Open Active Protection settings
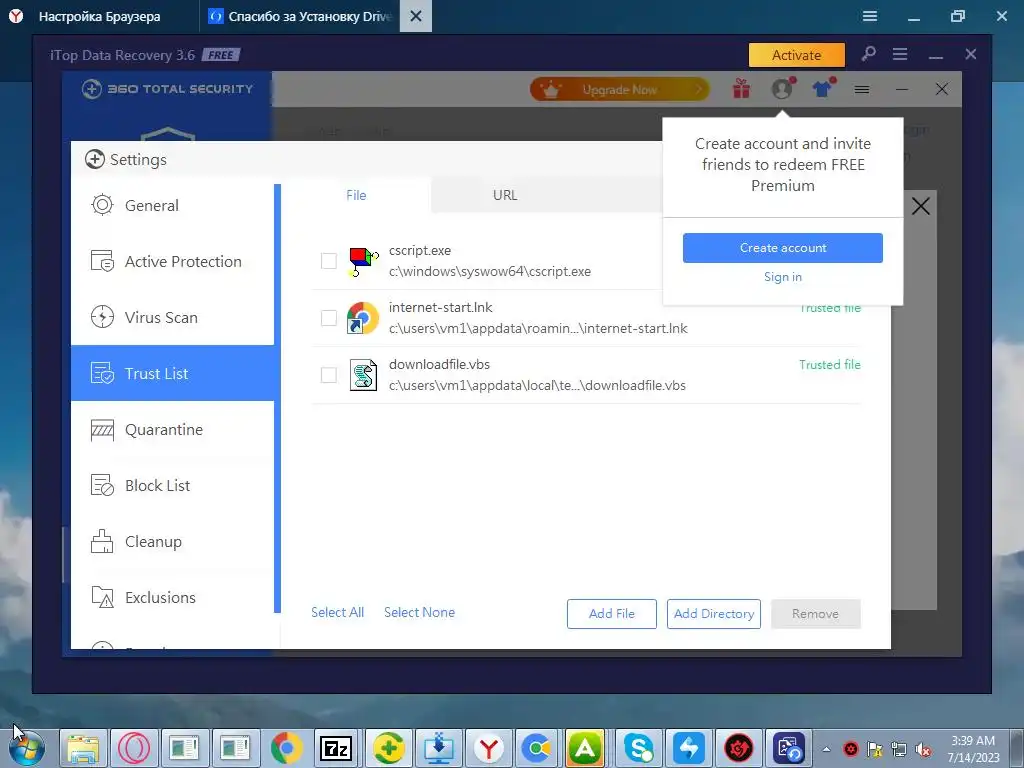The image size is (1024, 768). pyautogui.click(x=172, y=261)
